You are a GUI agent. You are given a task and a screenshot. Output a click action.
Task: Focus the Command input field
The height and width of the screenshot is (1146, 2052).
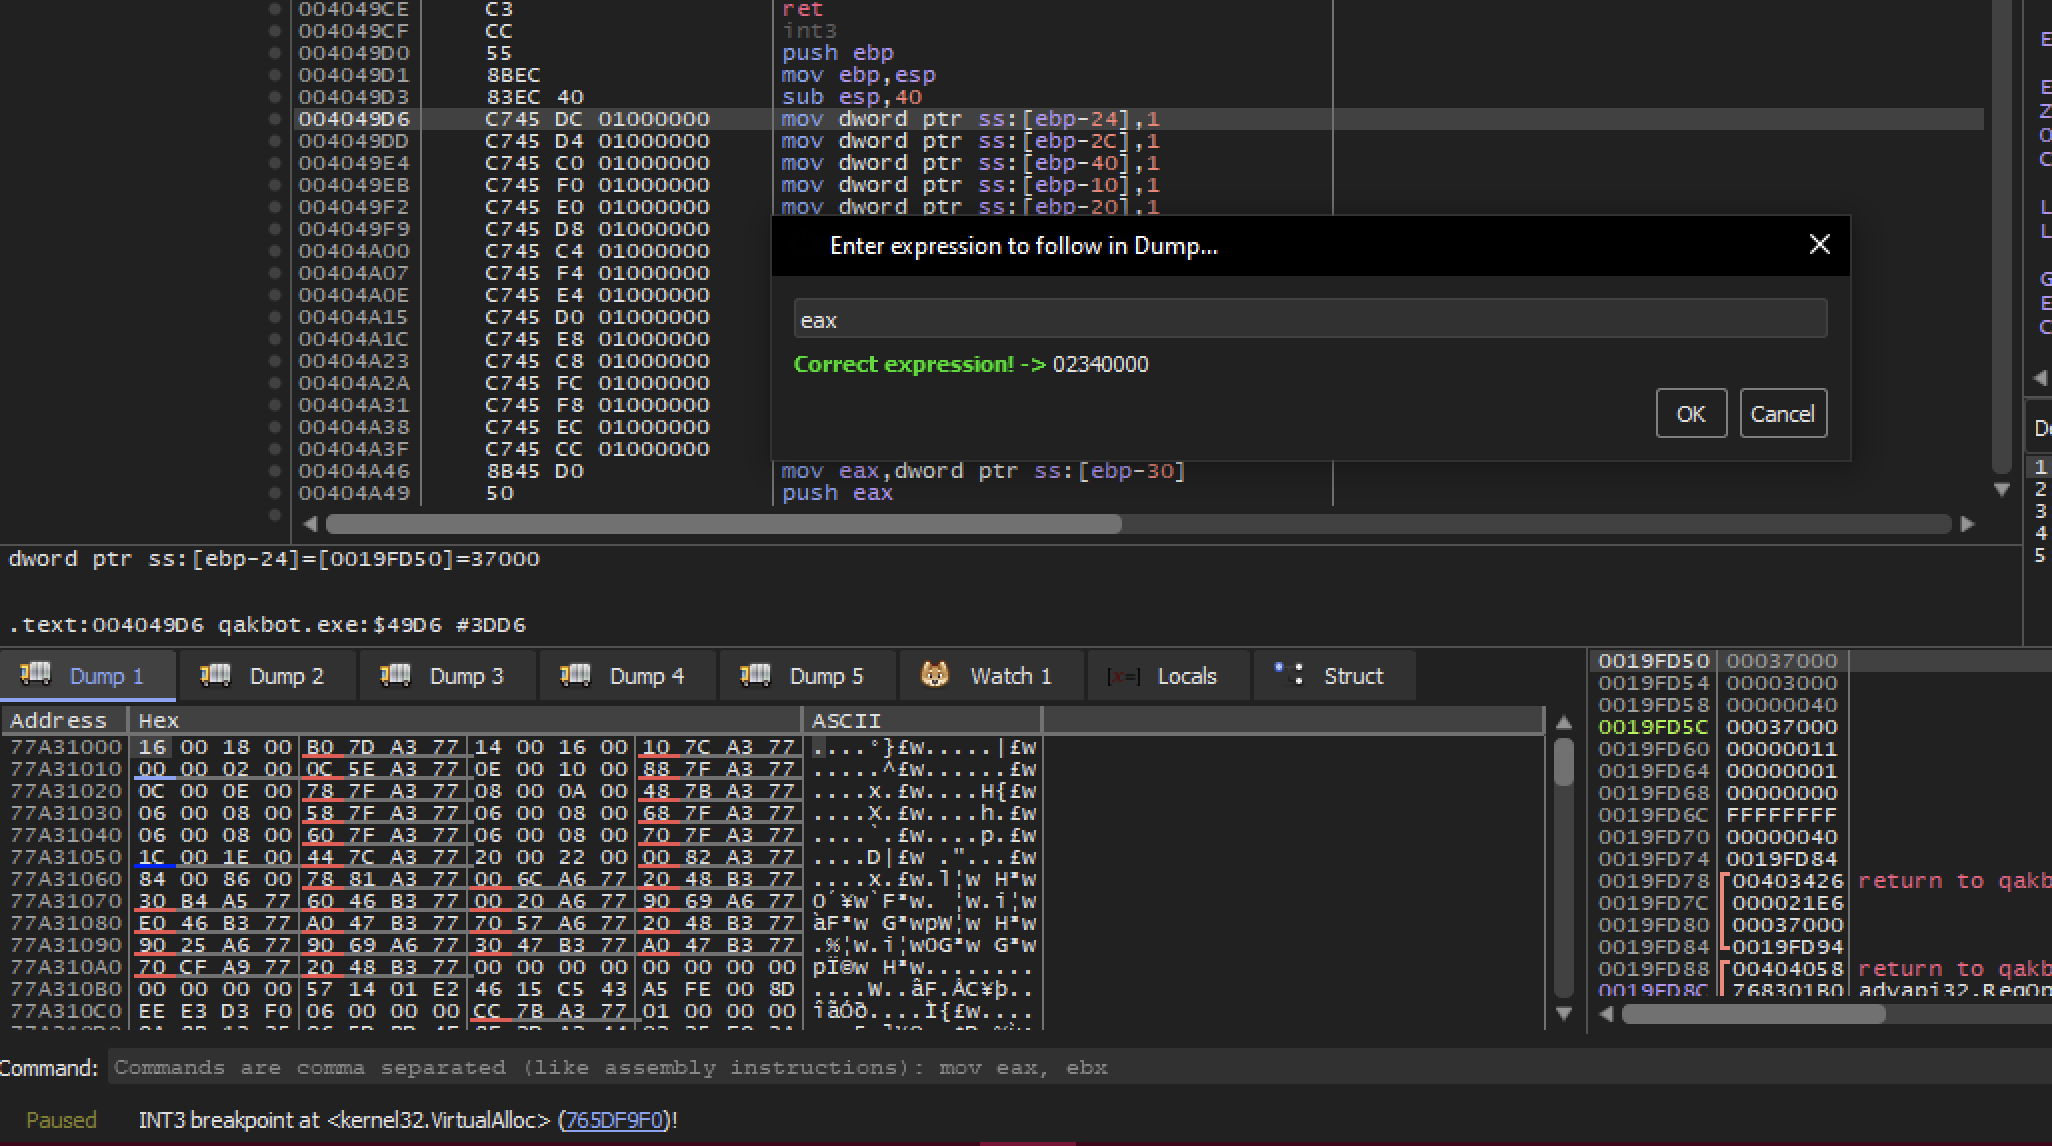[1080, 1067]
